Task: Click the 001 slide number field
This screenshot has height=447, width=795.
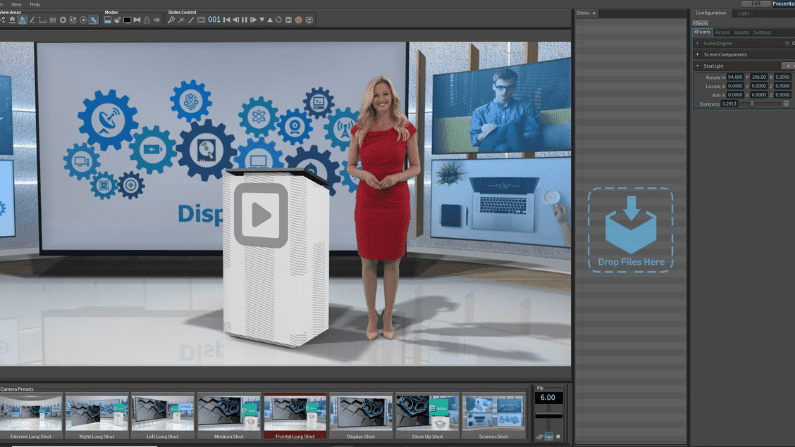Action: [x=214, y=19]
